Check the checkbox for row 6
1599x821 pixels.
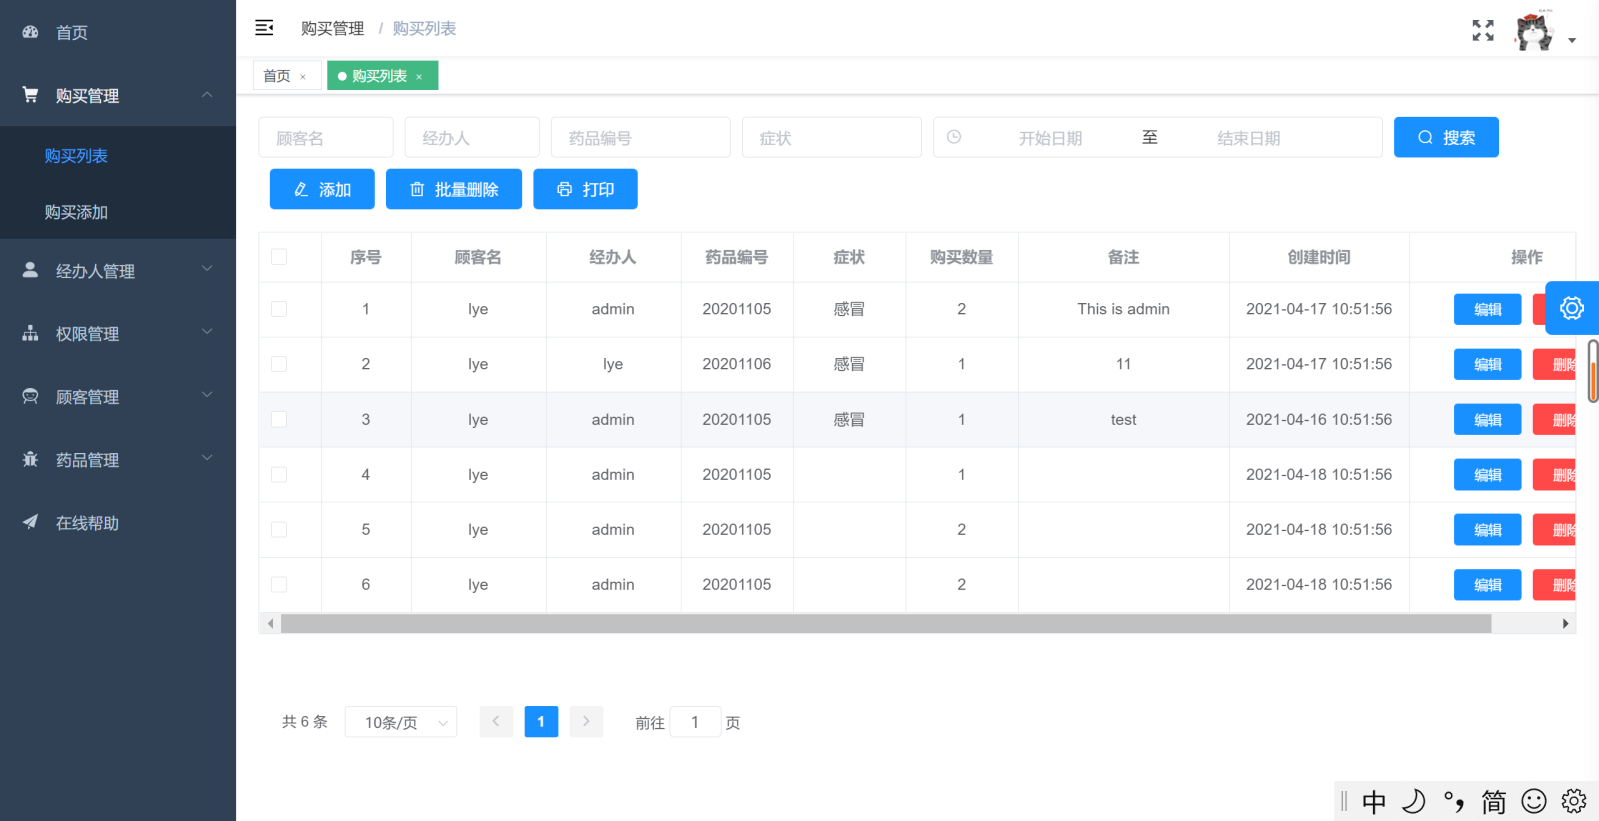pos(279,585)
